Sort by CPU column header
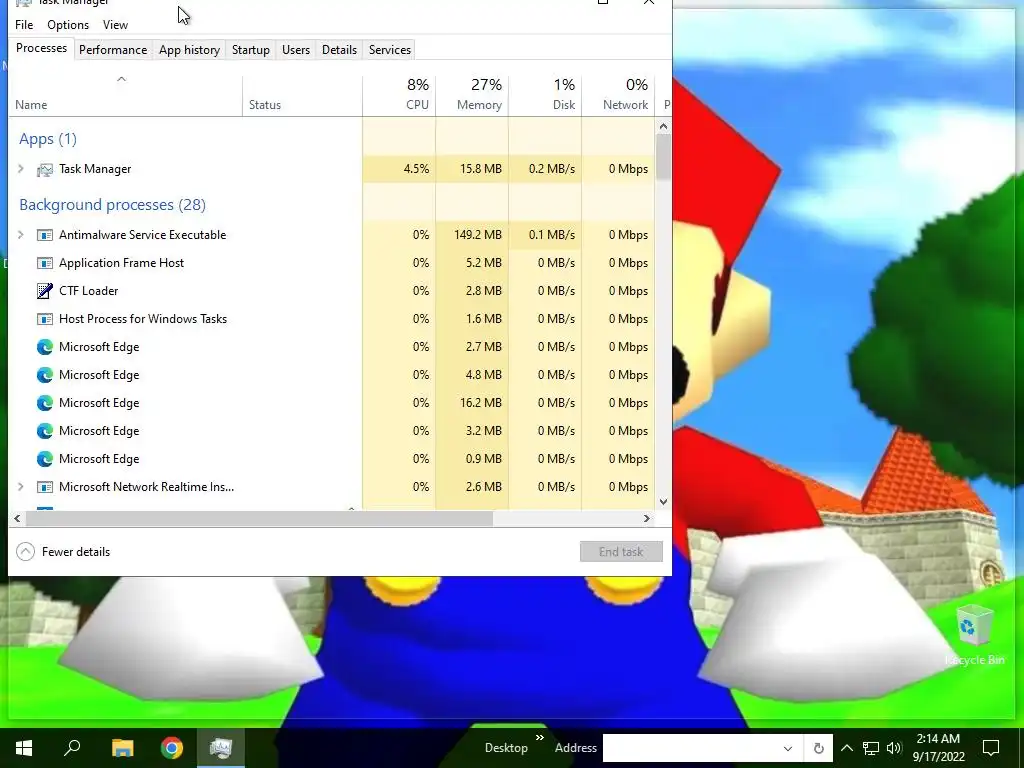Image resolution: width=1024 pixels, height=768 pixels. 399,96
